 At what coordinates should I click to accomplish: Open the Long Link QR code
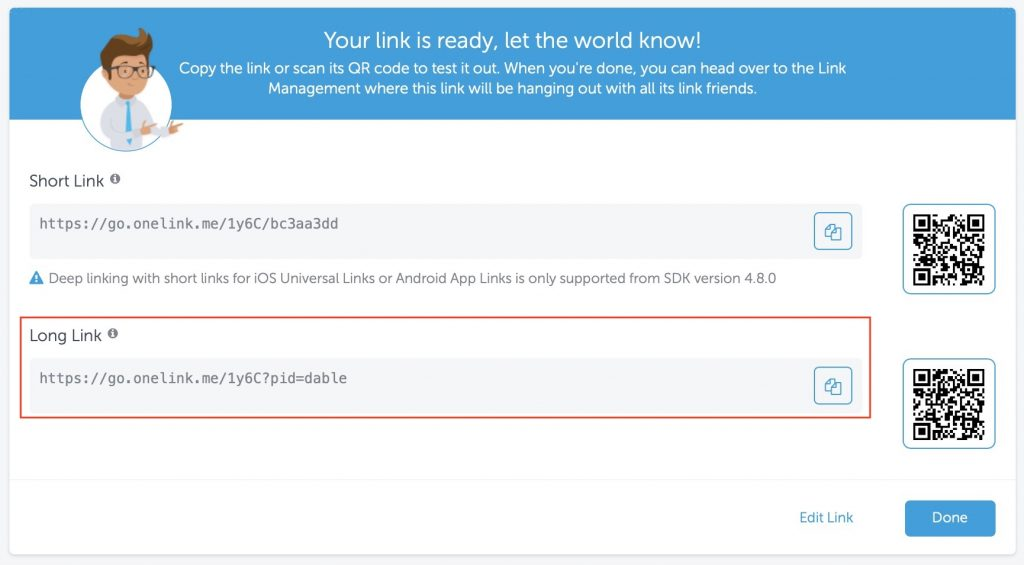(949, 404)
